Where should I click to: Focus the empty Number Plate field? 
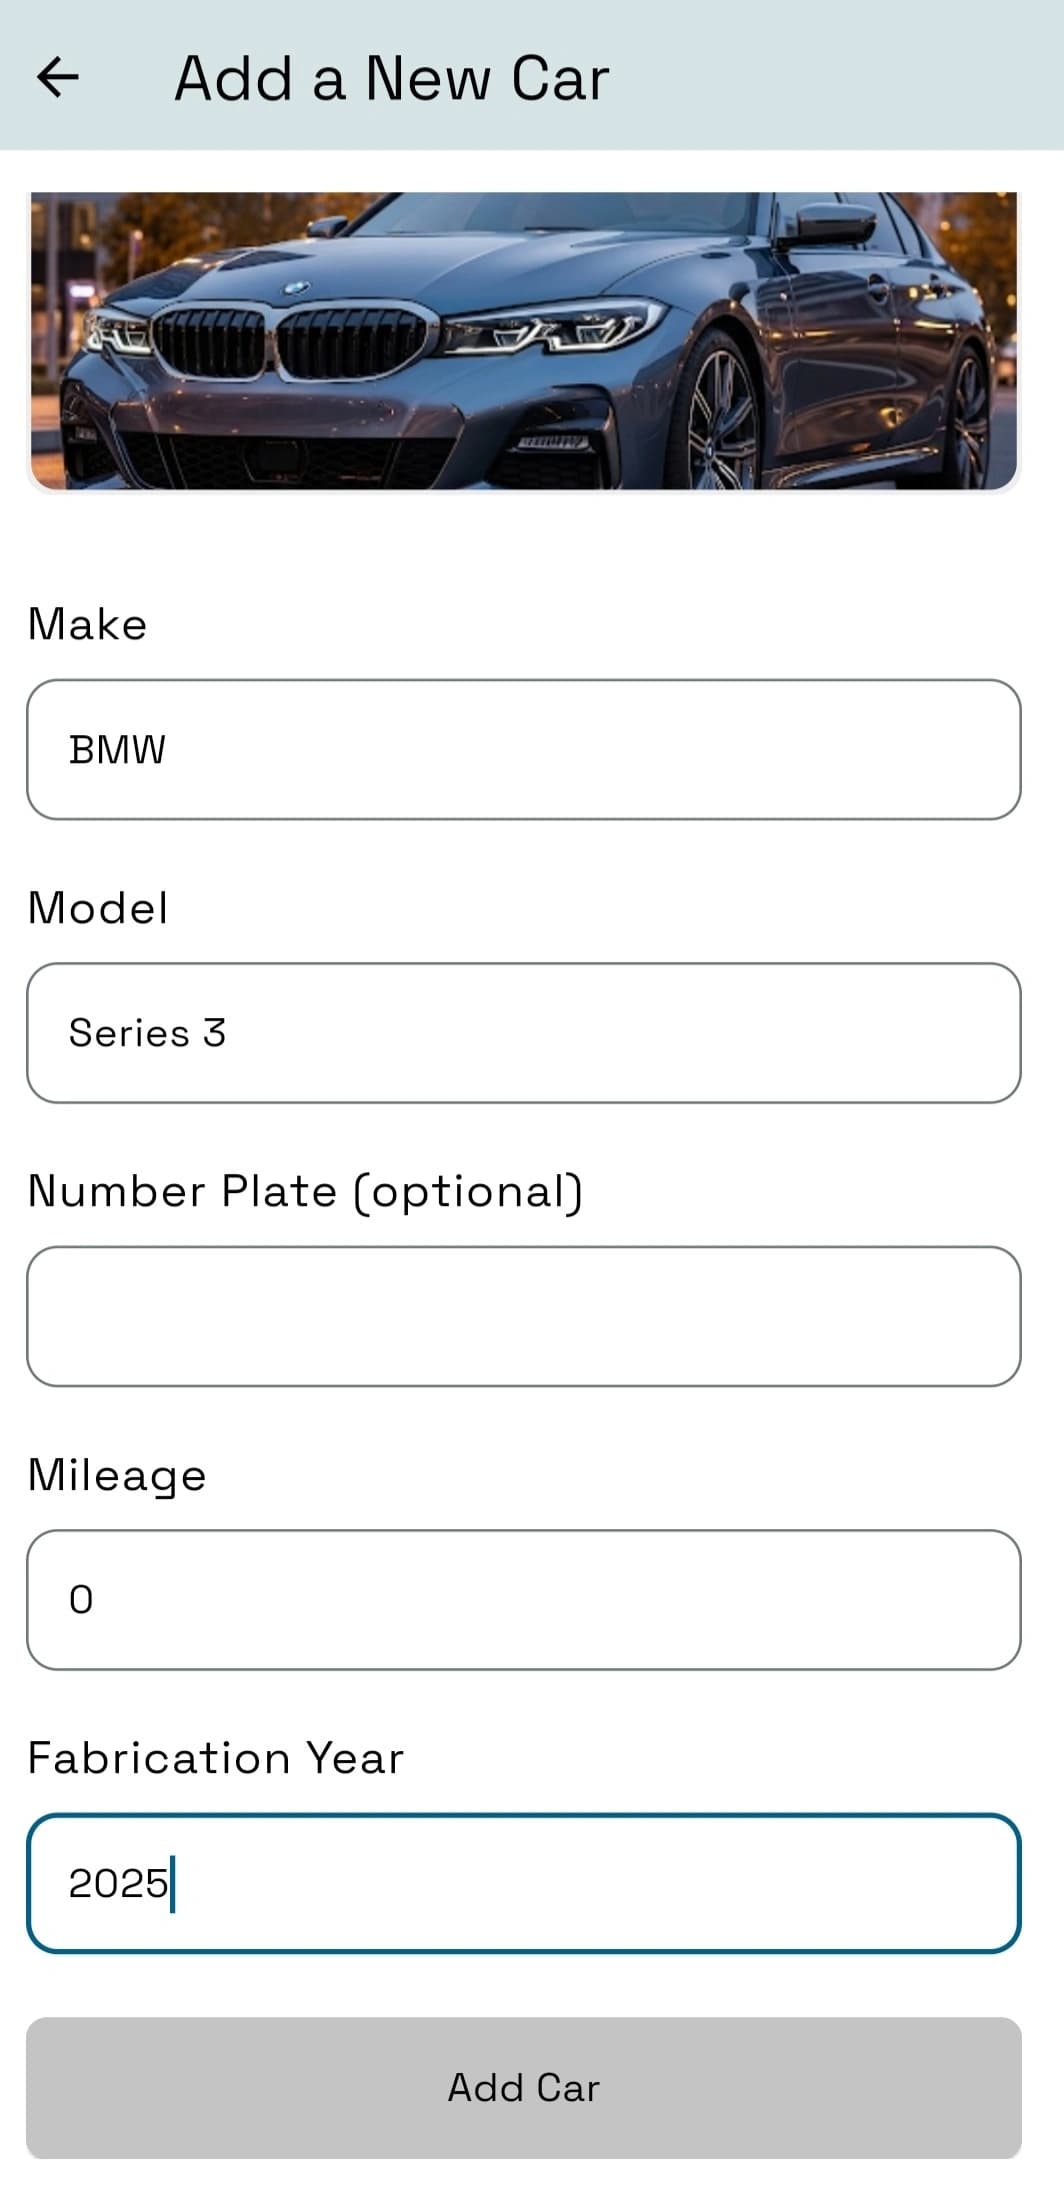[523, 1316]
